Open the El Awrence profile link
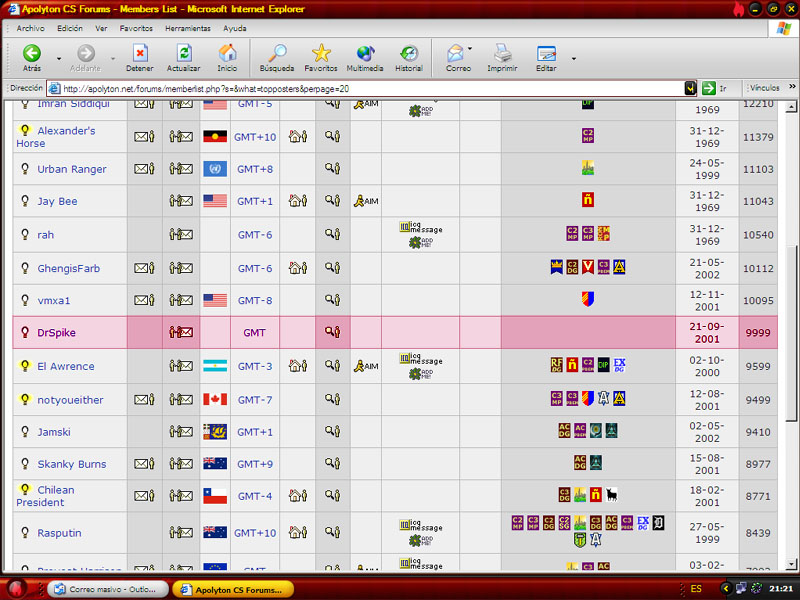This screenshot has width=800, height=600. click(x=66, y=366)
